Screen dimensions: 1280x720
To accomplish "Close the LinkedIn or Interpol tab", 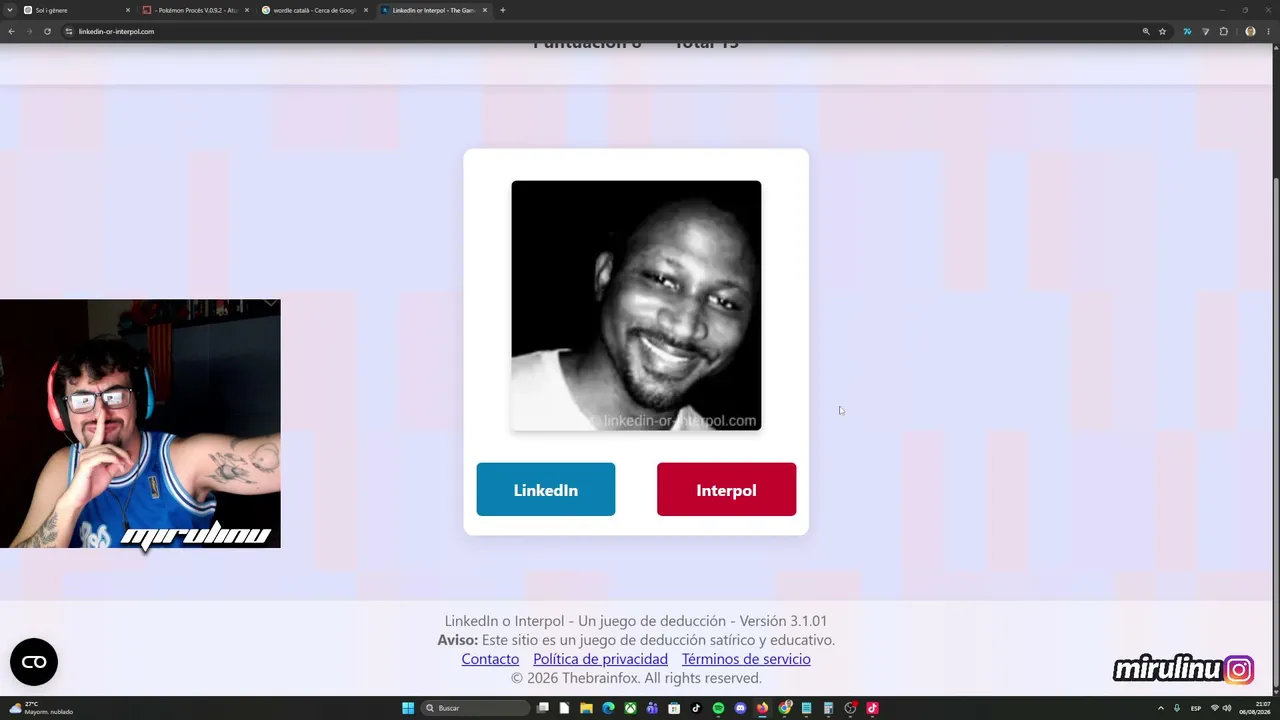I will tap(485, 10).
